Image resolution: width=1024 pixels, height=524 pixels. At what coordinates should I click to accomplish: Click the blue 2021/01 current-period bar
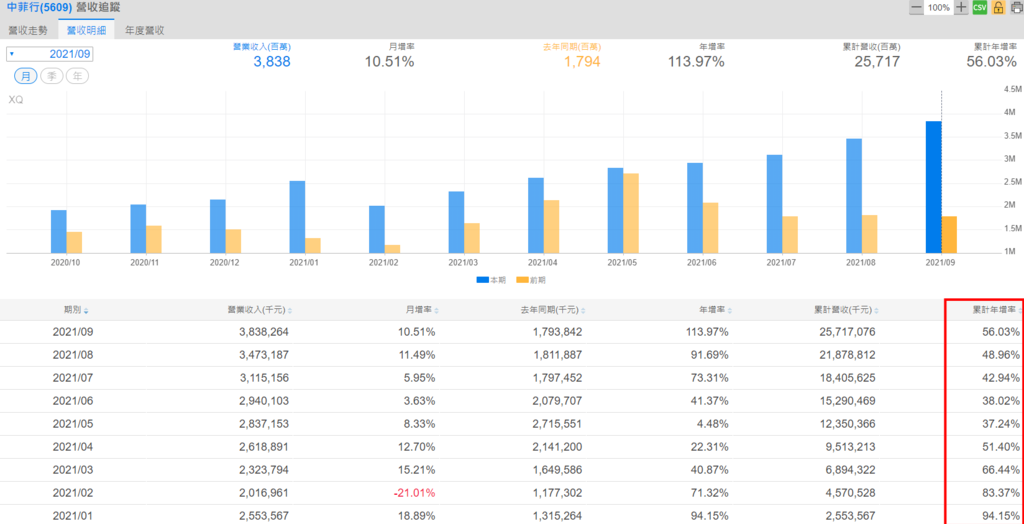tap(297, 217)
